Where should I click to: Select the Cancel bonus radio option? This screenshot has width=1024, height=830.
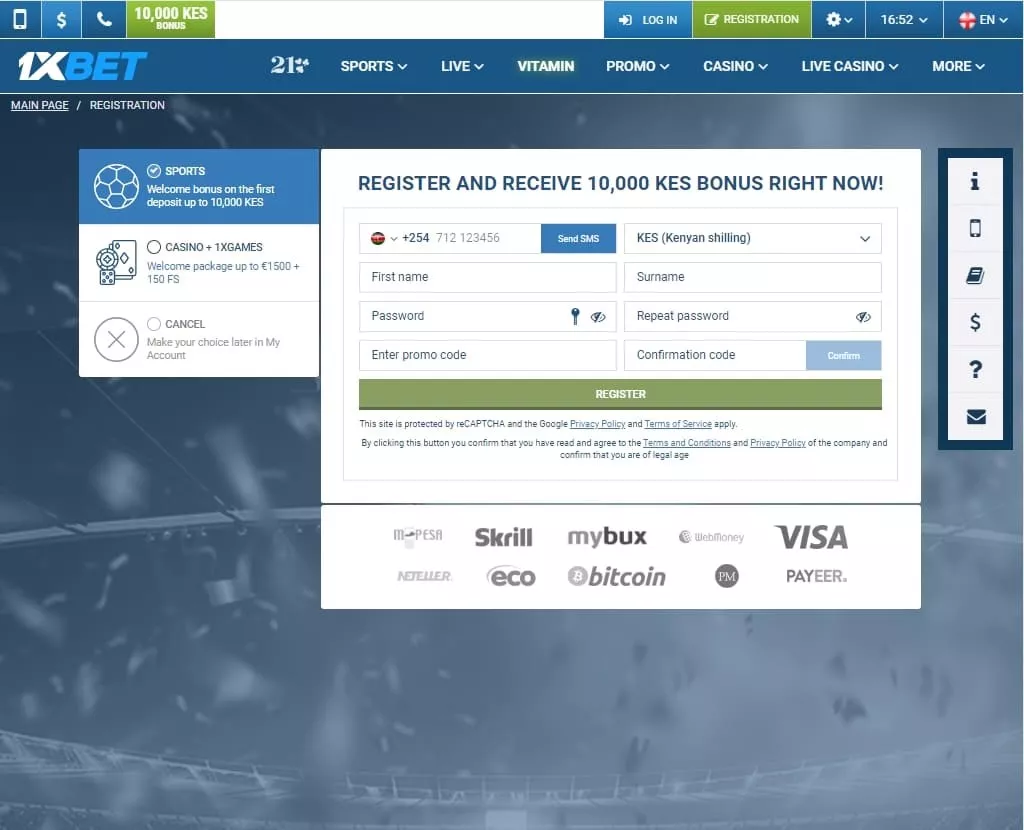coord(154,324)
